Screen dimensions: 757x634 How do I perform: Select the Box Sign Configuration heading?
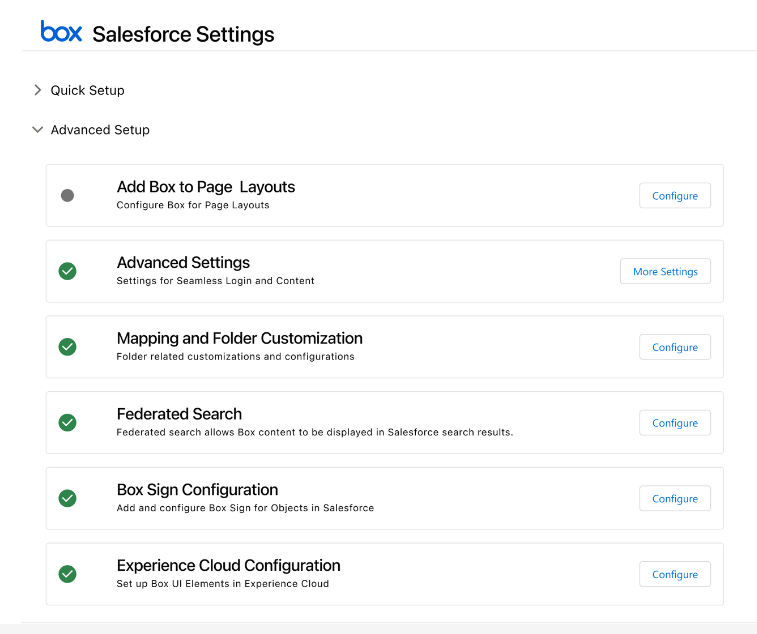197,490
